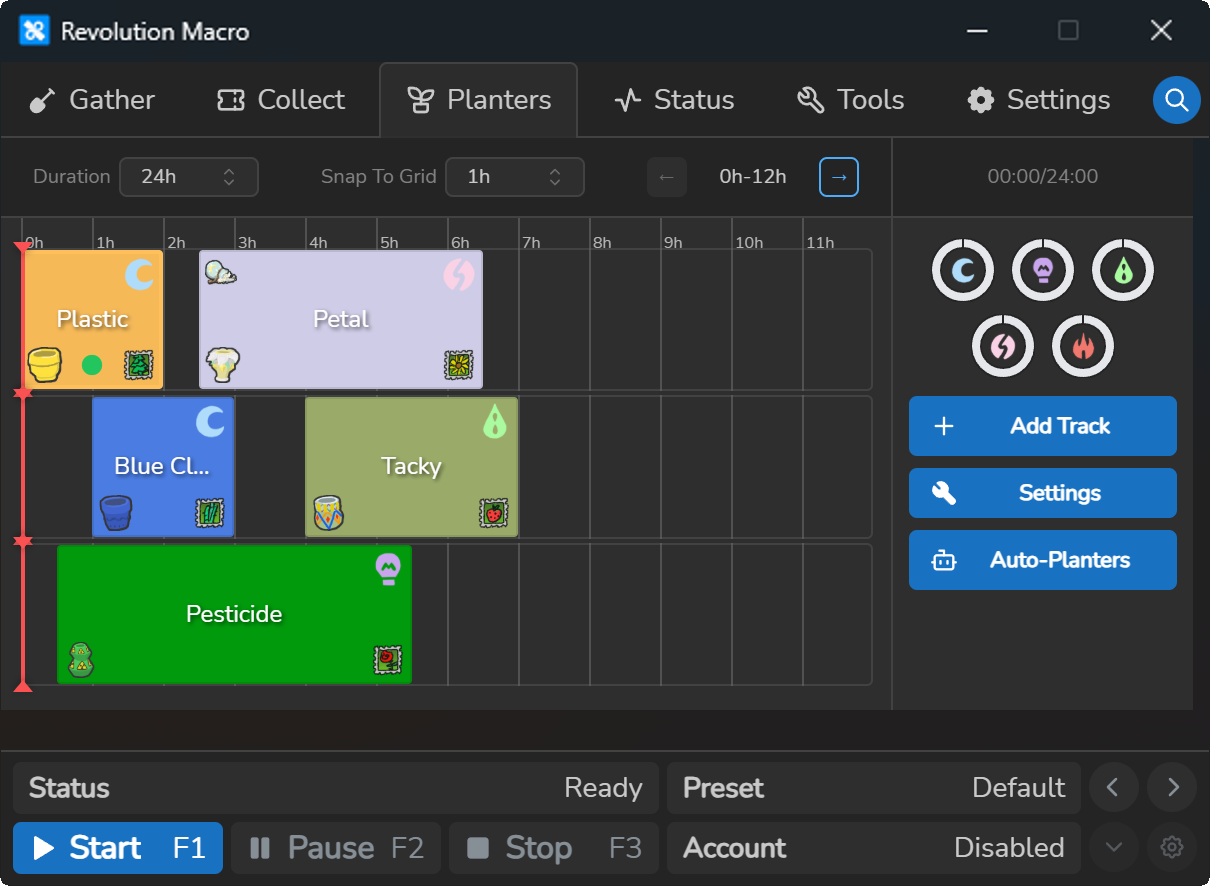Click the cotton puff icon atop Petal block
Image resolution: width=1210 pixels, height=886 pixels.
coord(221,271)
